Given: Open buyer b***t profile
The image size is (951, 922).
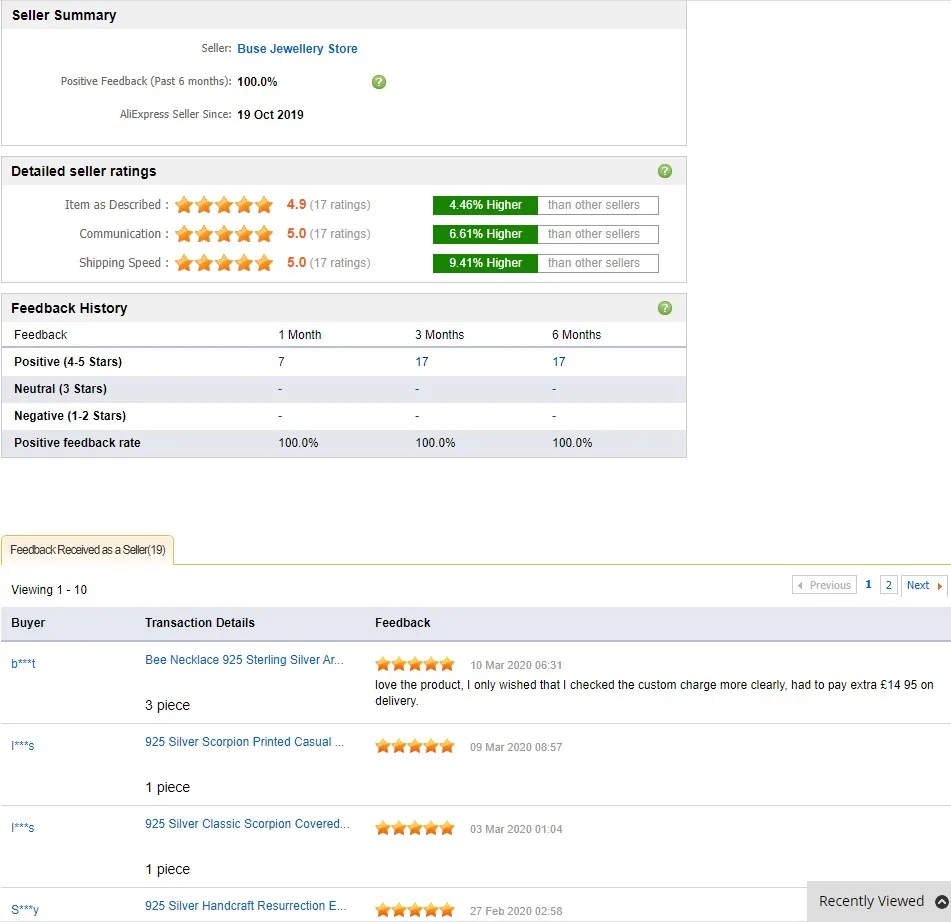Looking at the screenshot, I should (23, 664).
